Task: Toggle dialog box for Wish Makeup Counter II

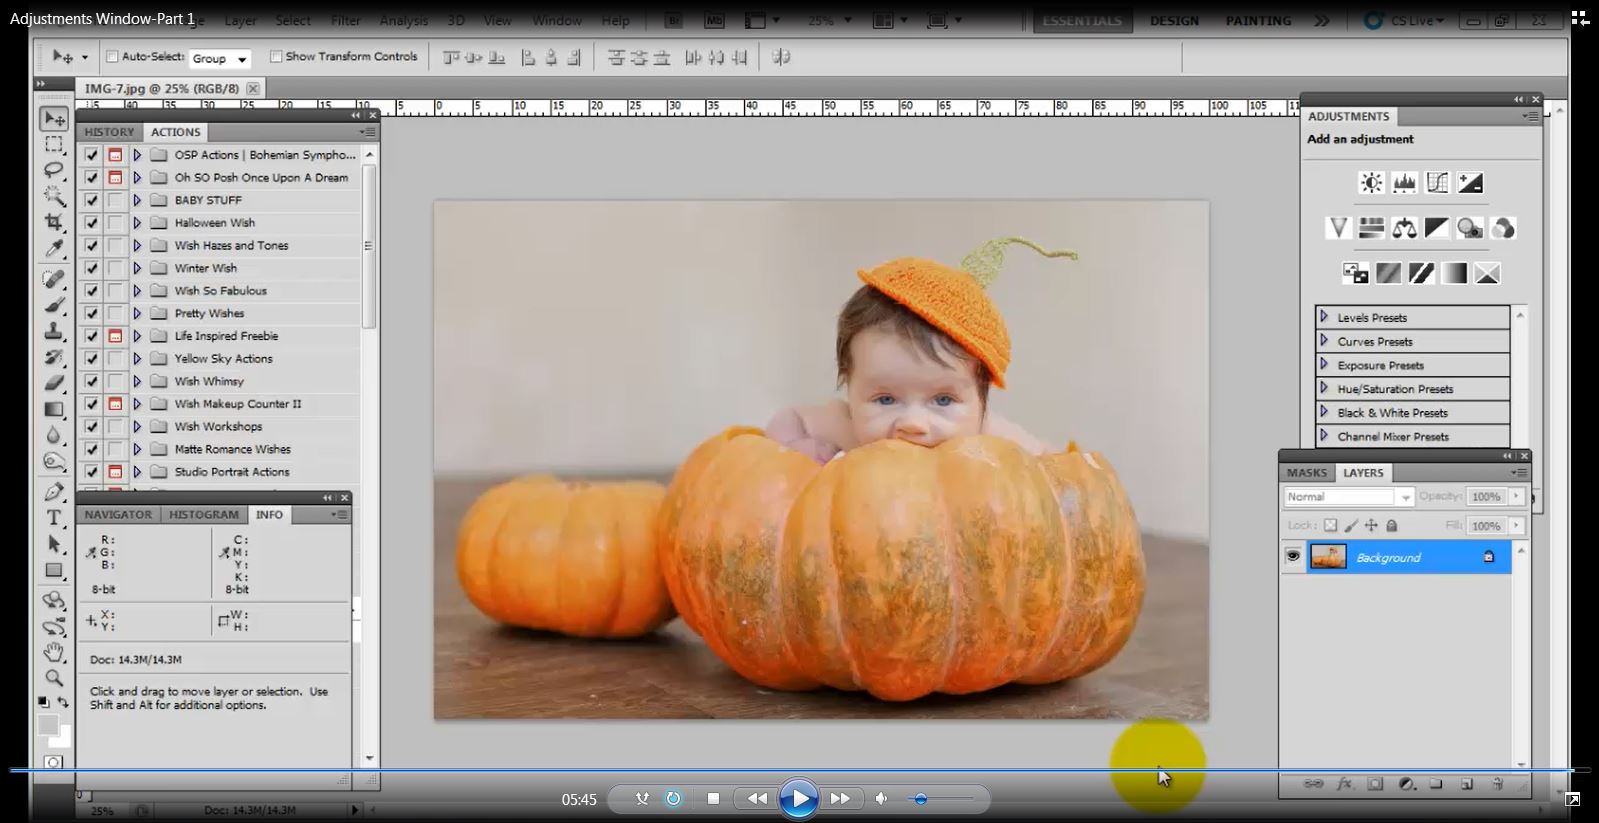Action: pyautogui.click(x=115, y=404)
